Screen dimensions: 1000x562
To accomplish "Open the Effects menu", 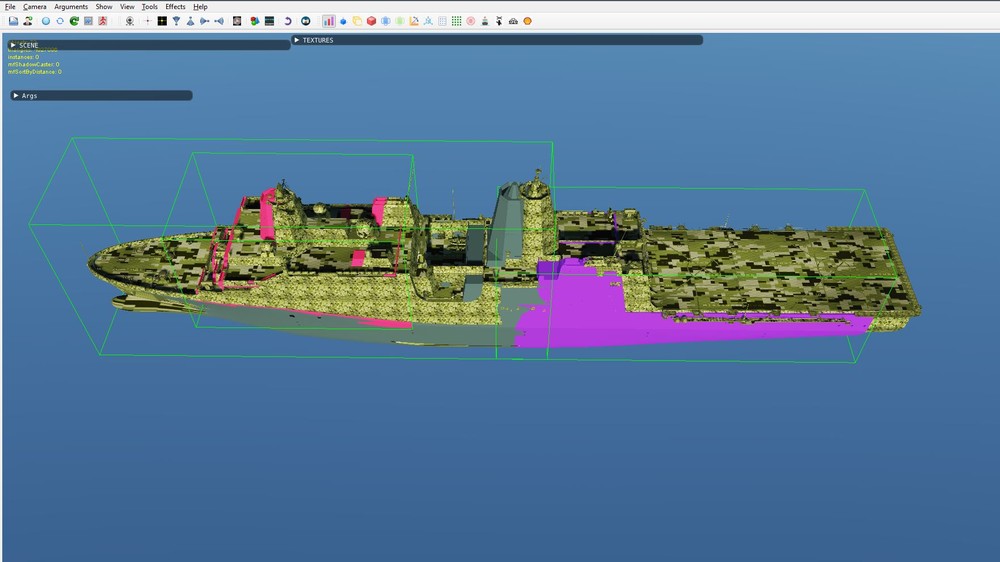I will [x=175, y=6].
